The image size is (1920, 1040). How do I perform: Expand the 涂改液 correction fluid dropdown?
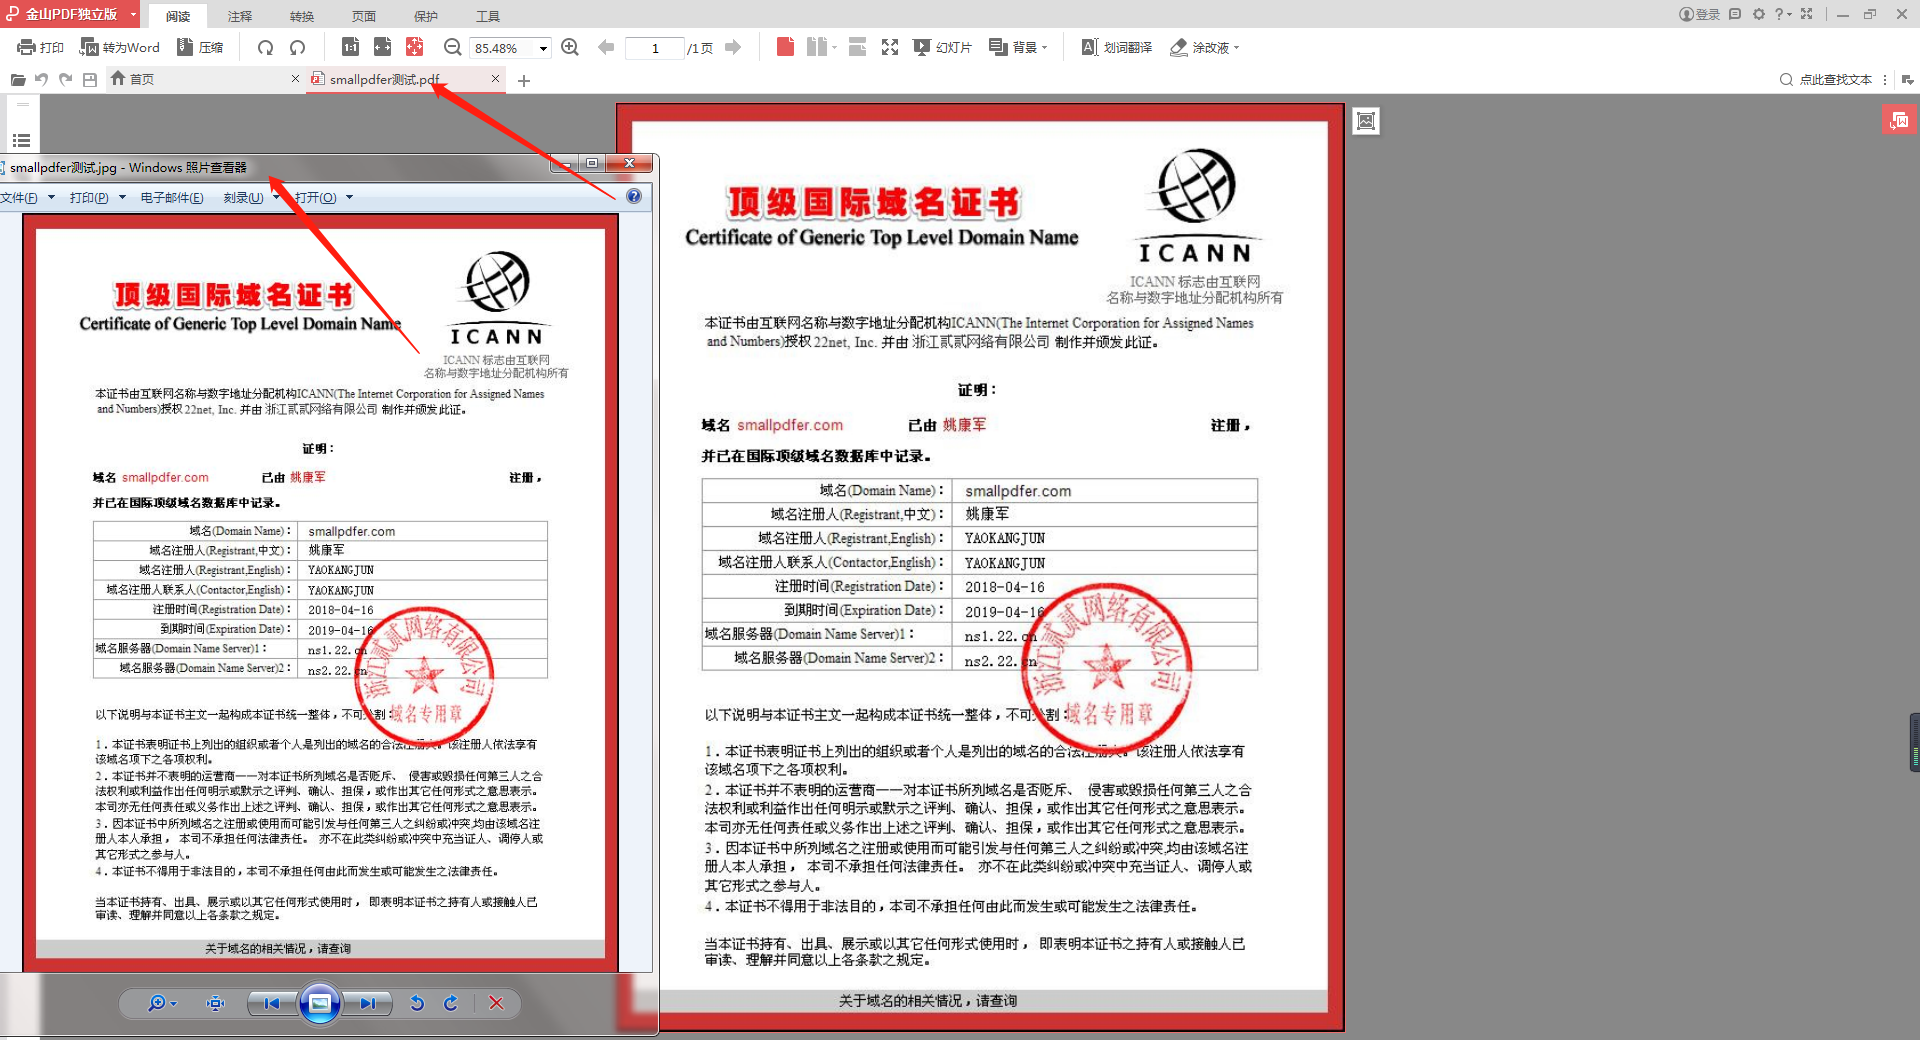pos(1236,47)
